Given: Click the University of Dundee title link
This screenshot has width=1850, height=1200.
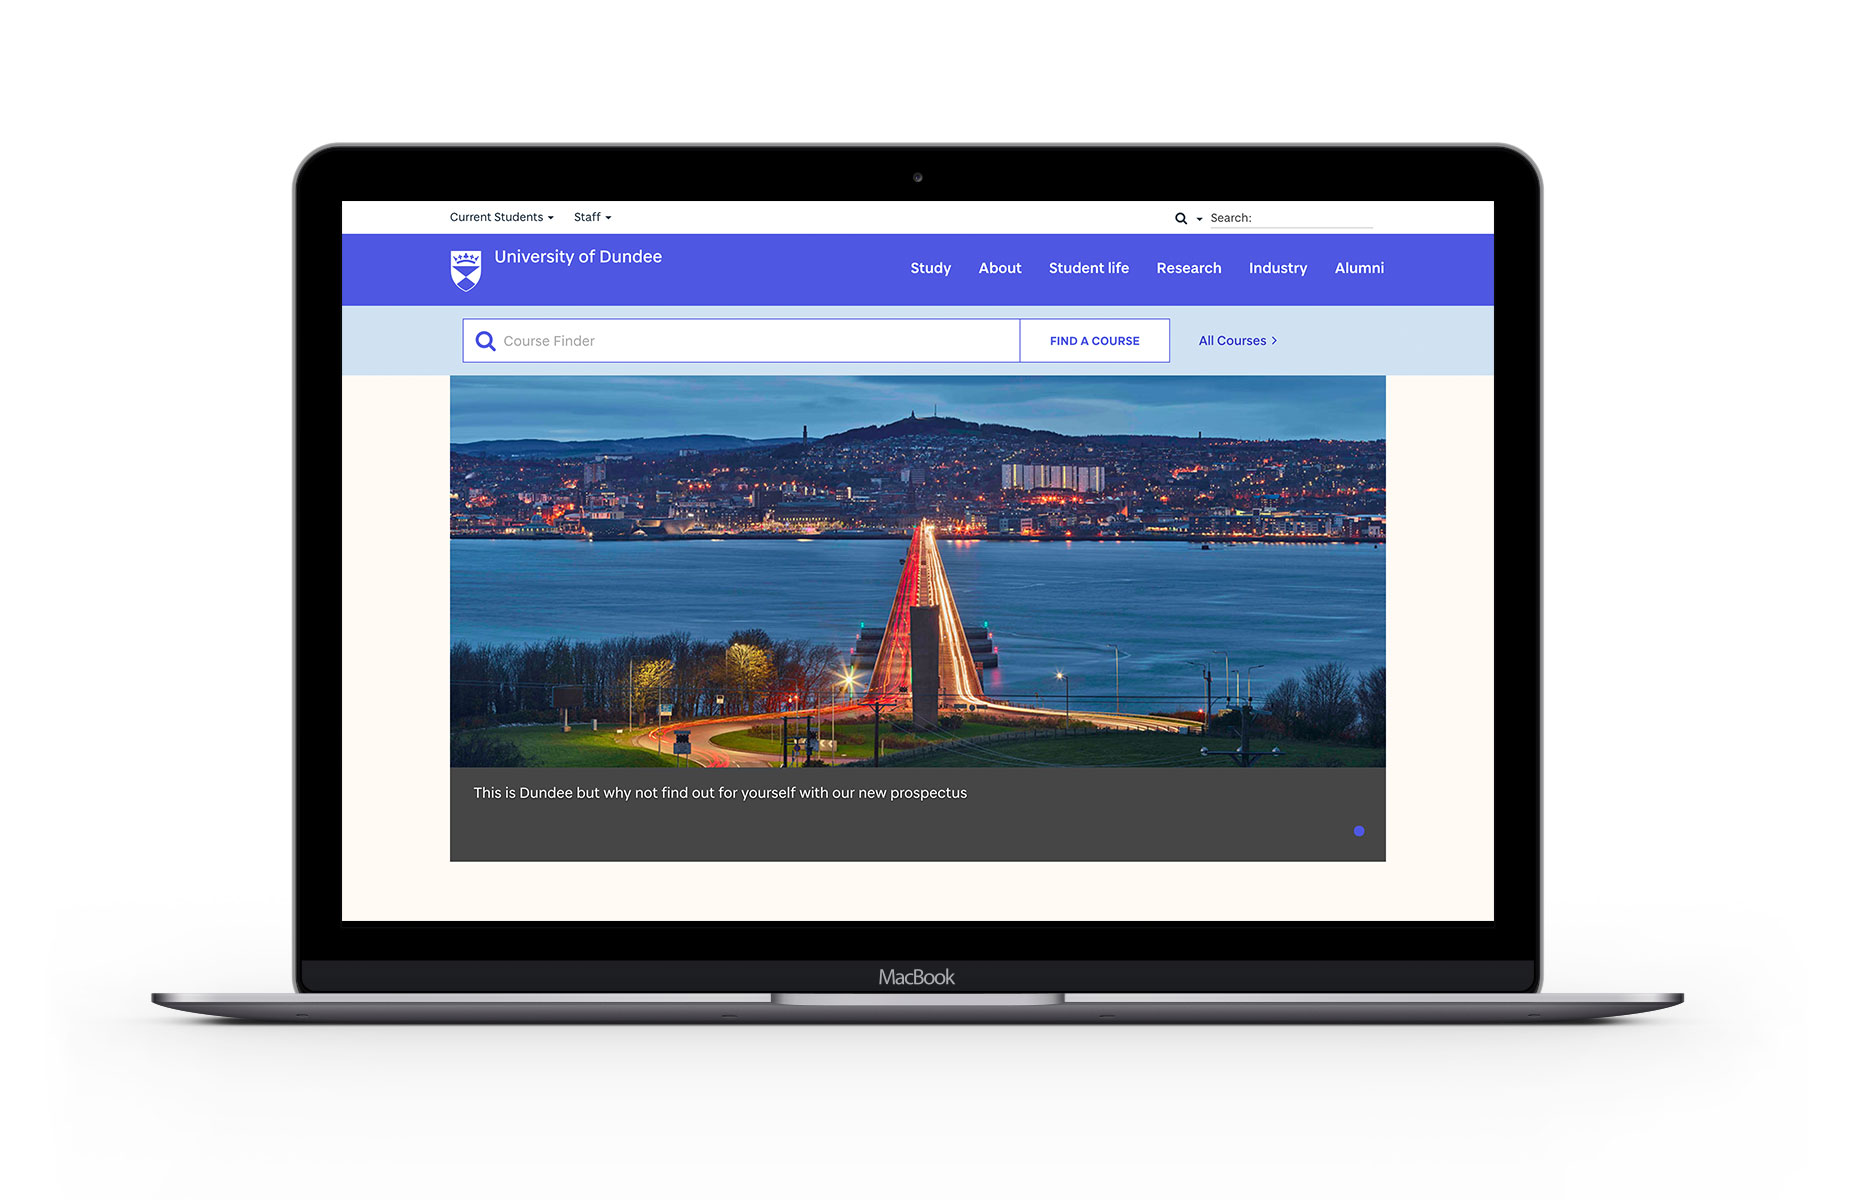Looking at the screenshot, I should pyautogui.click(x=578, y=257).
